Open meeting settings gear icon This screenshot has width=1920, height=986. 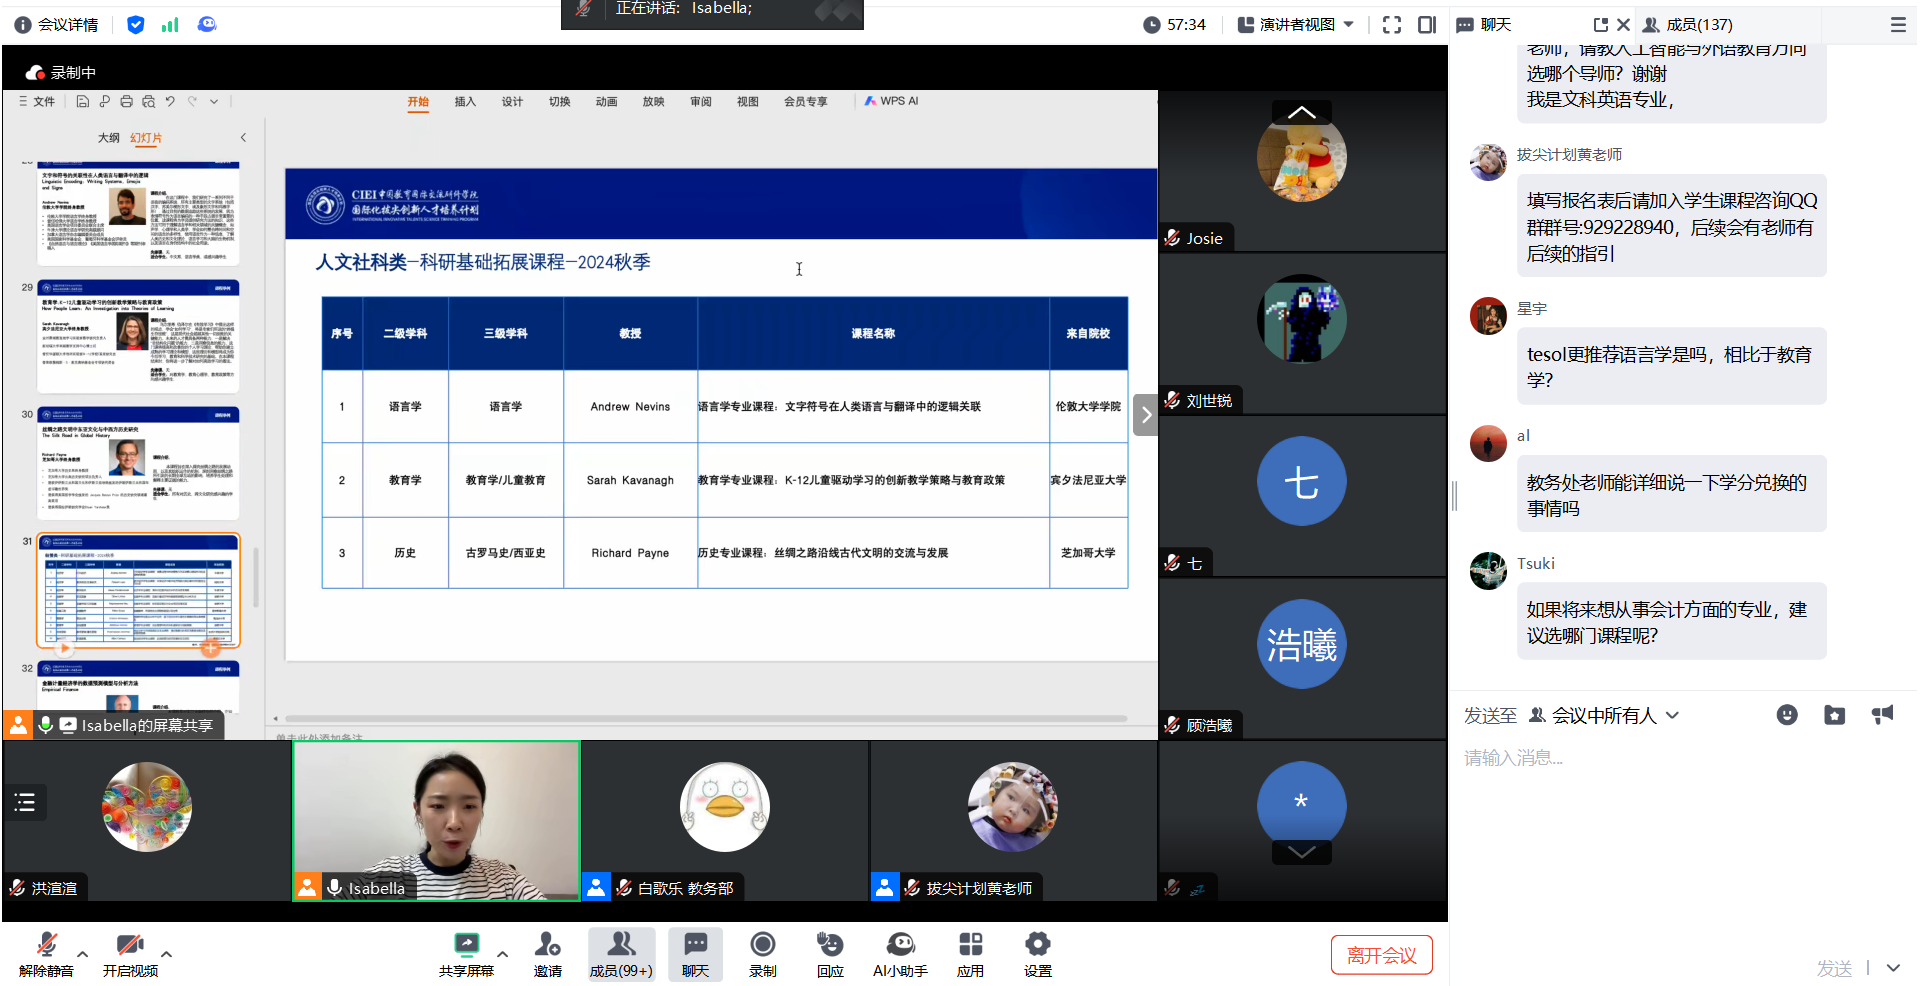pos(1037,945)
